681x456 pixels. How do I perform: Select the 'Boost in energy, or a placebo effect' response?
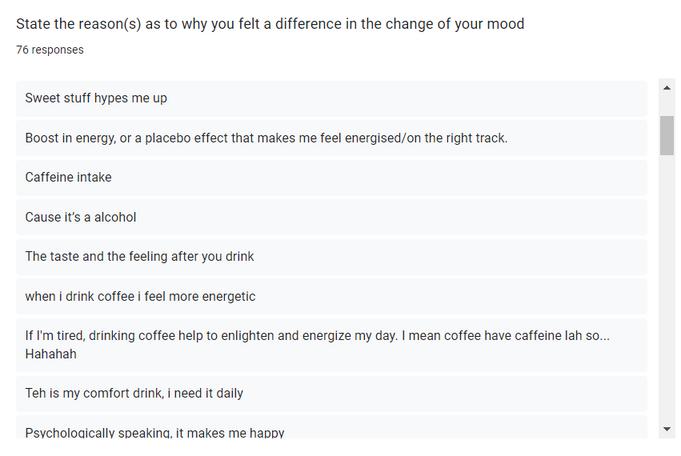point(331,138)
